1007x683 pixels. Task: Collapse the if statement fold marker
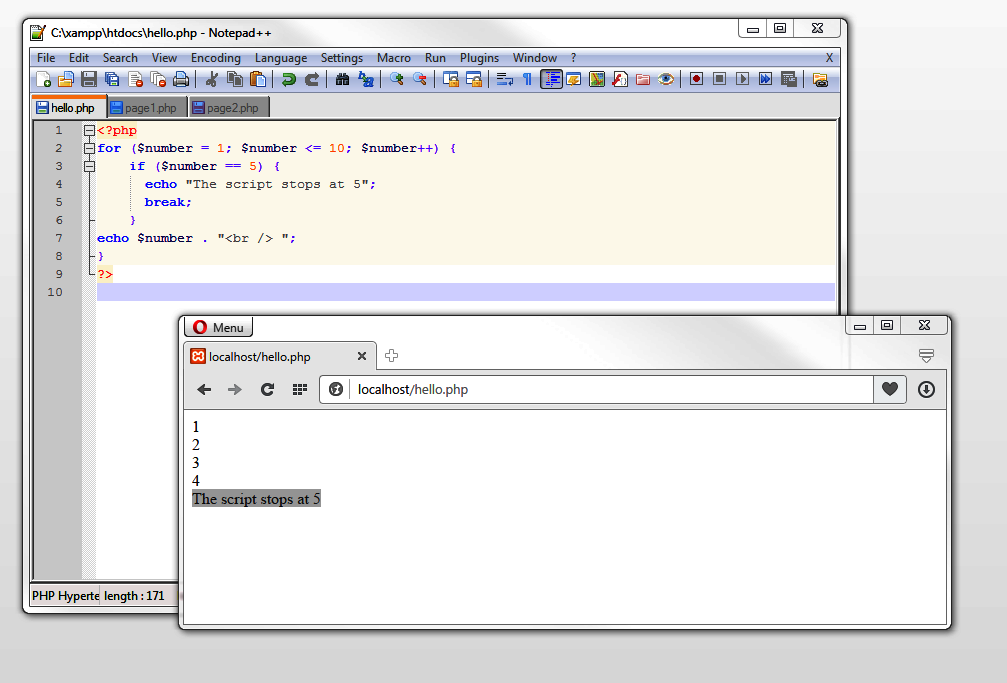pyautogui.click(x=89, y=165)
